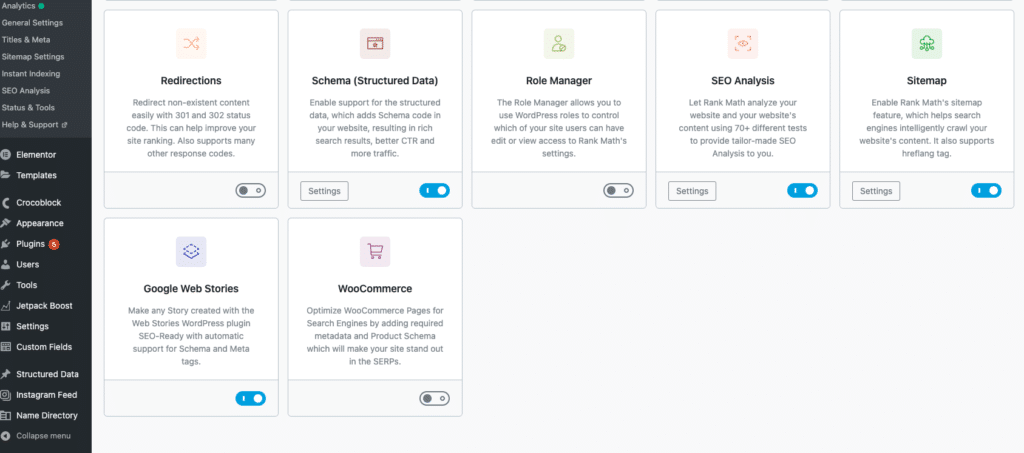The image size is (1024, 453).
Task: Open Settings for the SEO Analysis module
Action: [692, 191]
